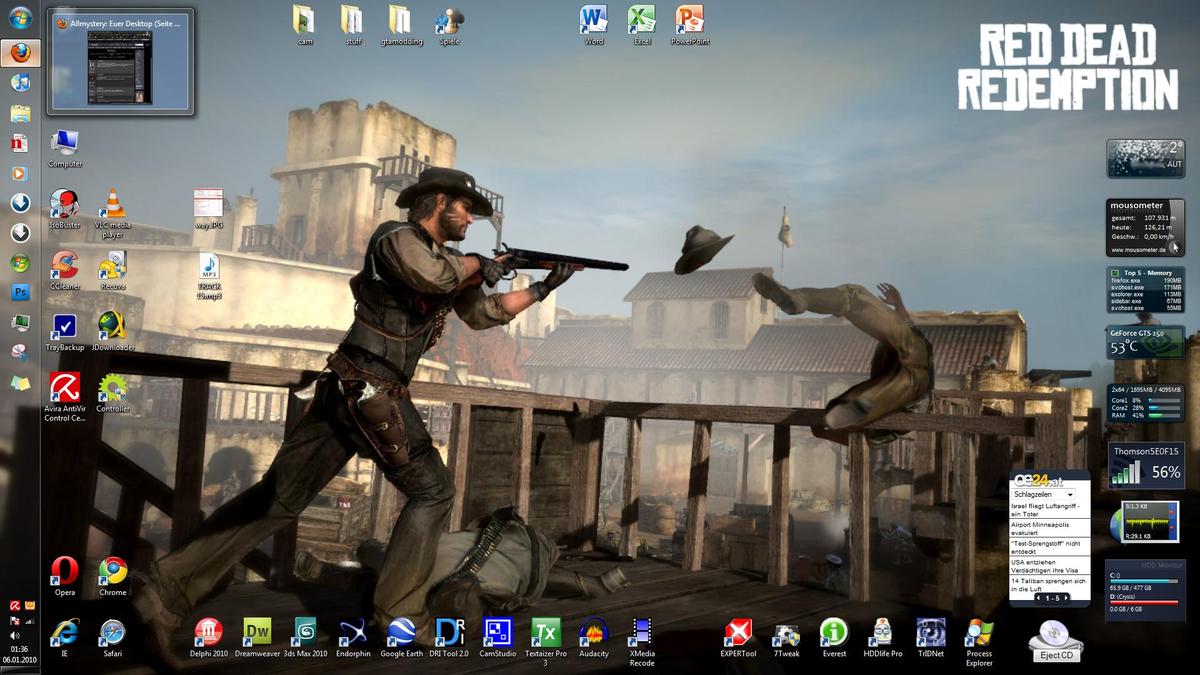Select the Recuva shortcut

pos(113,270)
